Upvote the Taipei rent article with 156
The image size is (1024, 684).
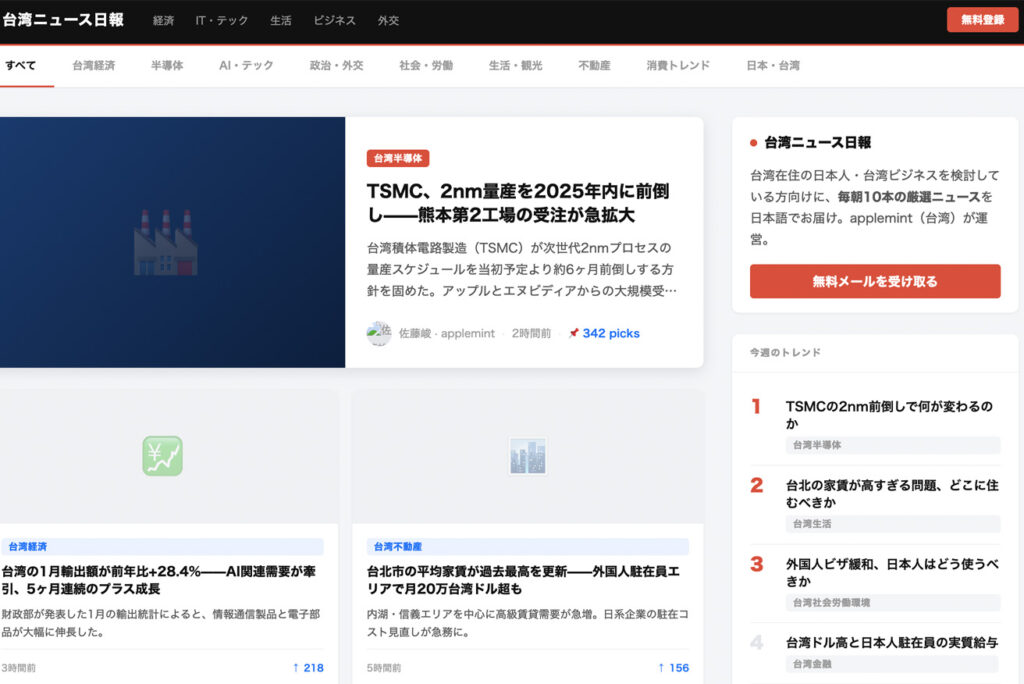672,668
